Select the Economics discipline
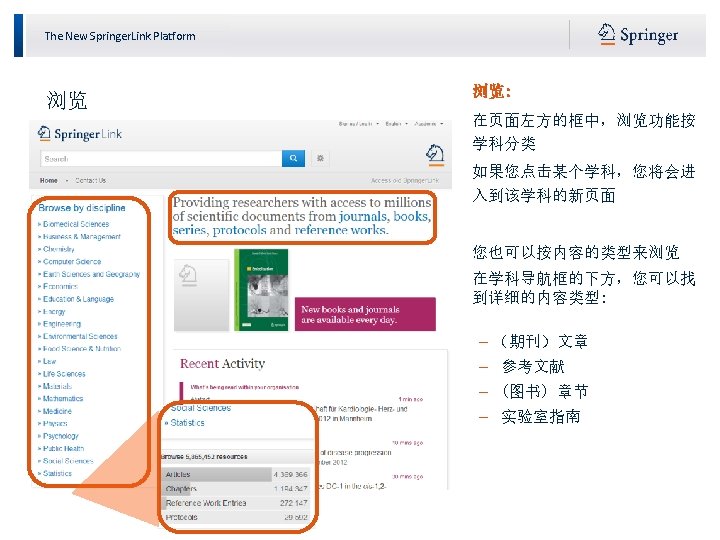 click(x=60, y=287)
